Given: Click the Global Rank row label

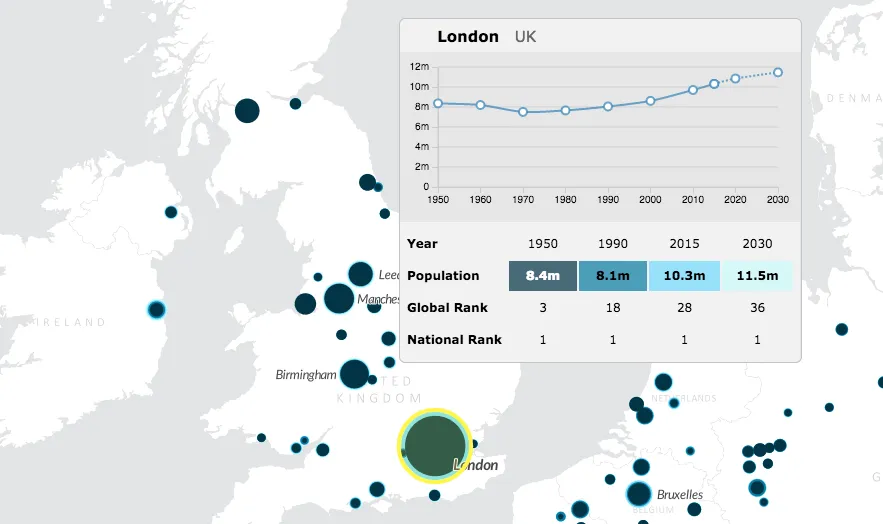Looking at the screenshot, I should click(448, 308).
